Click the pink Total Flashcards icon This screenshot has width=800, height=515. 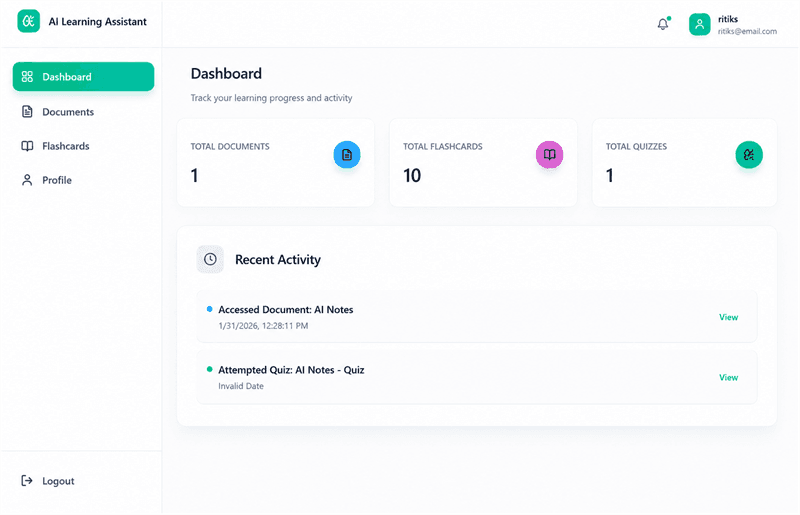[x=549, y=155]
